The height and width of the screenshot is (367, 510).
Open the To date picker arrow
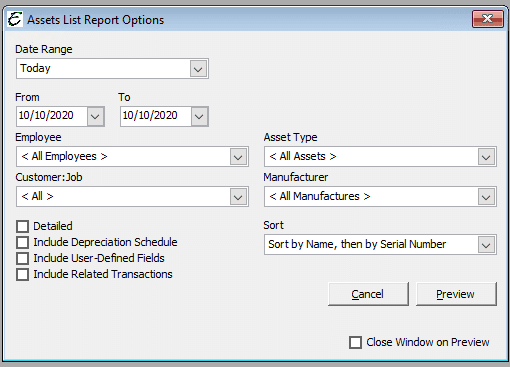199,116
